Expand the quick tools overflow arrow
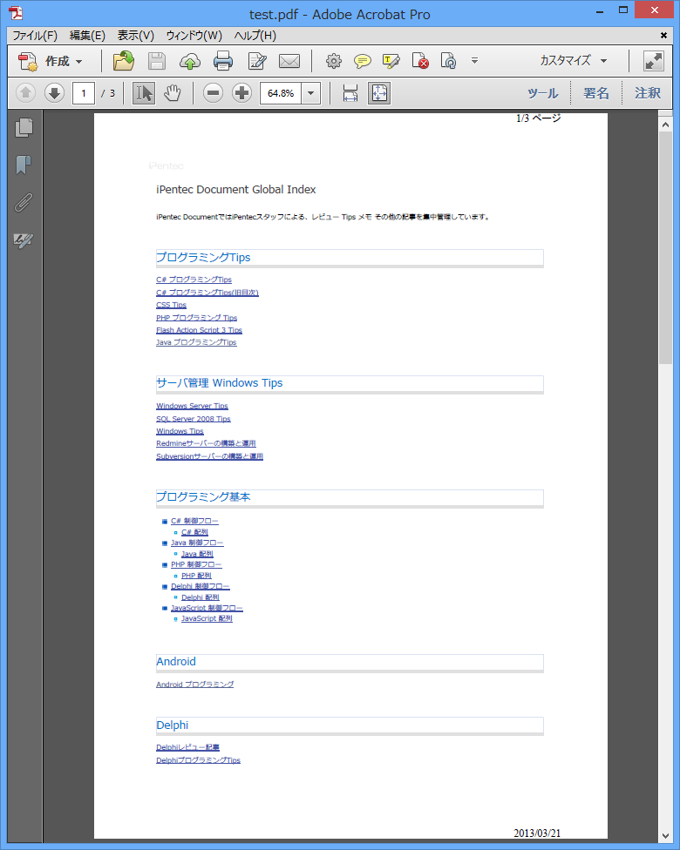The height and width of the screenshot is (850, 680). pos(474,61)
